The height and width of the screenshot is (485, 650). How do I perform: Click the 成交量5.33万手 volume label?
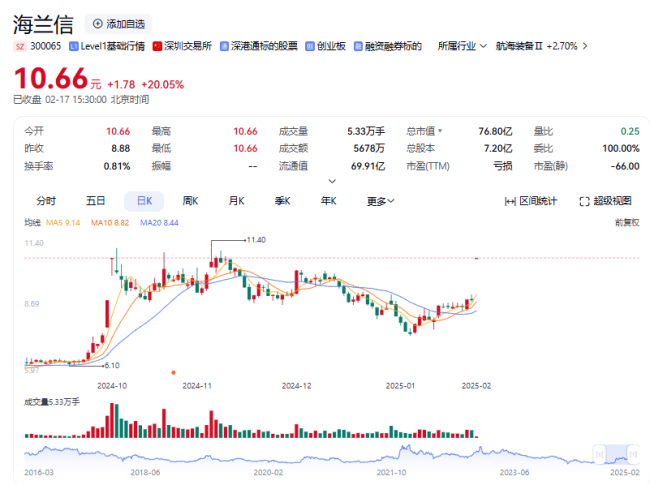(x=52, y=402)
